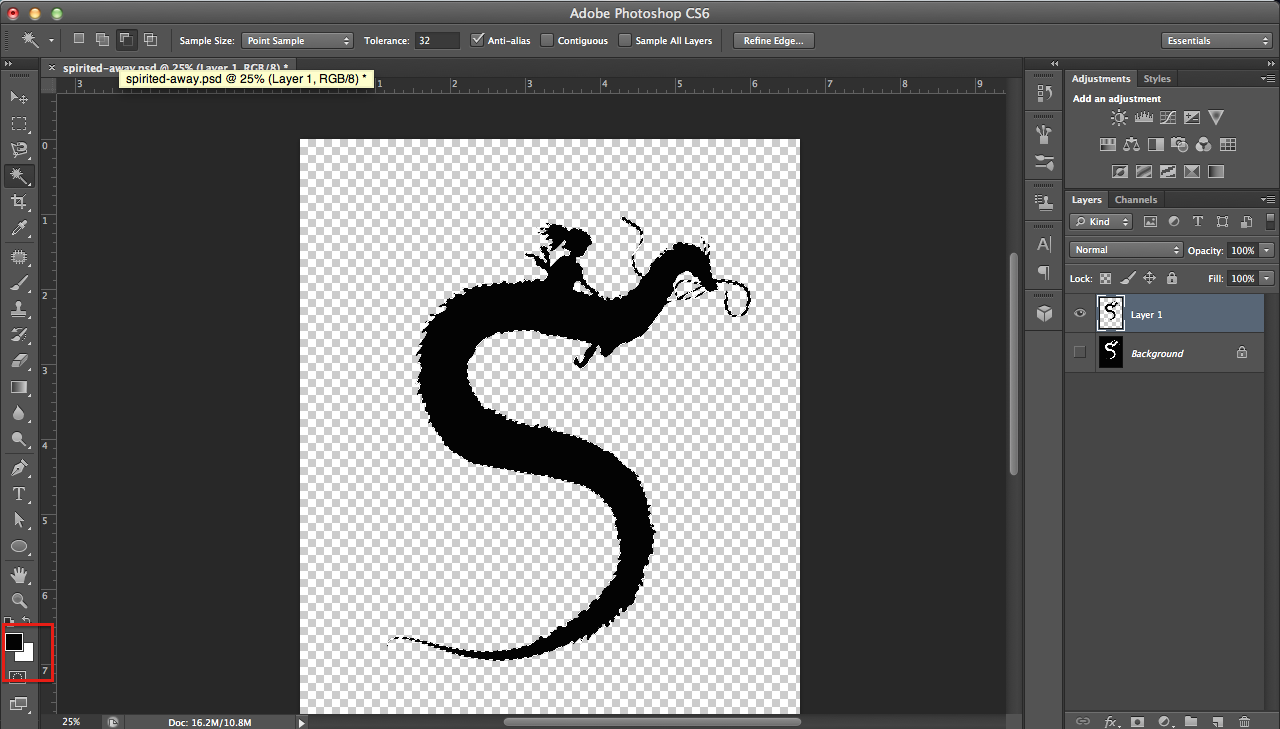Toggle the Anti-alias checkbox
This screenshot has width=1280, height=729.
coord(477,40)
